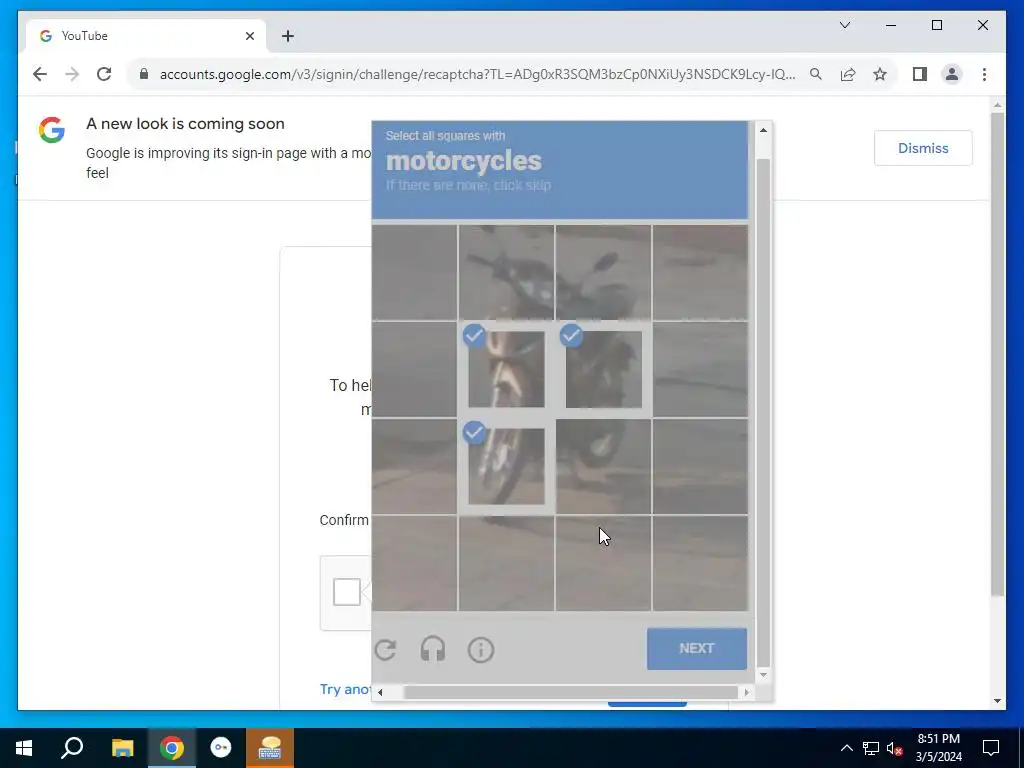Open the key icon app in taskbar
Viewport: 1024px width, 768px height.
(x=221, y=748)
